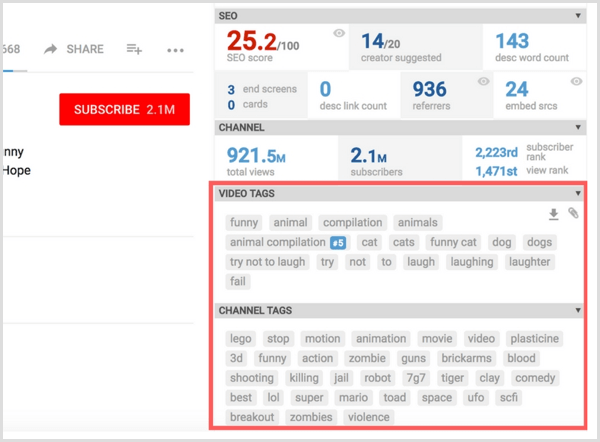
Task: Download the video tags list
Action: click(553, 214)
